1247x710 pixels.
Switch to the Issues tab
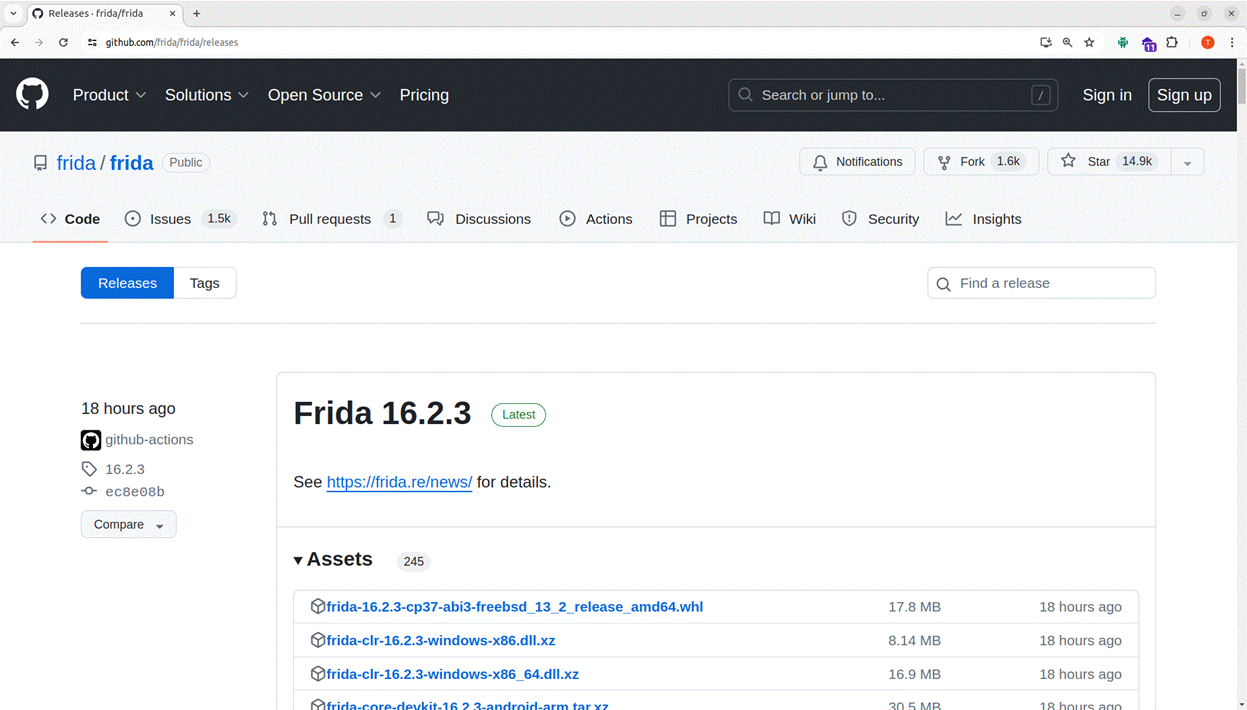click(179, 219)
